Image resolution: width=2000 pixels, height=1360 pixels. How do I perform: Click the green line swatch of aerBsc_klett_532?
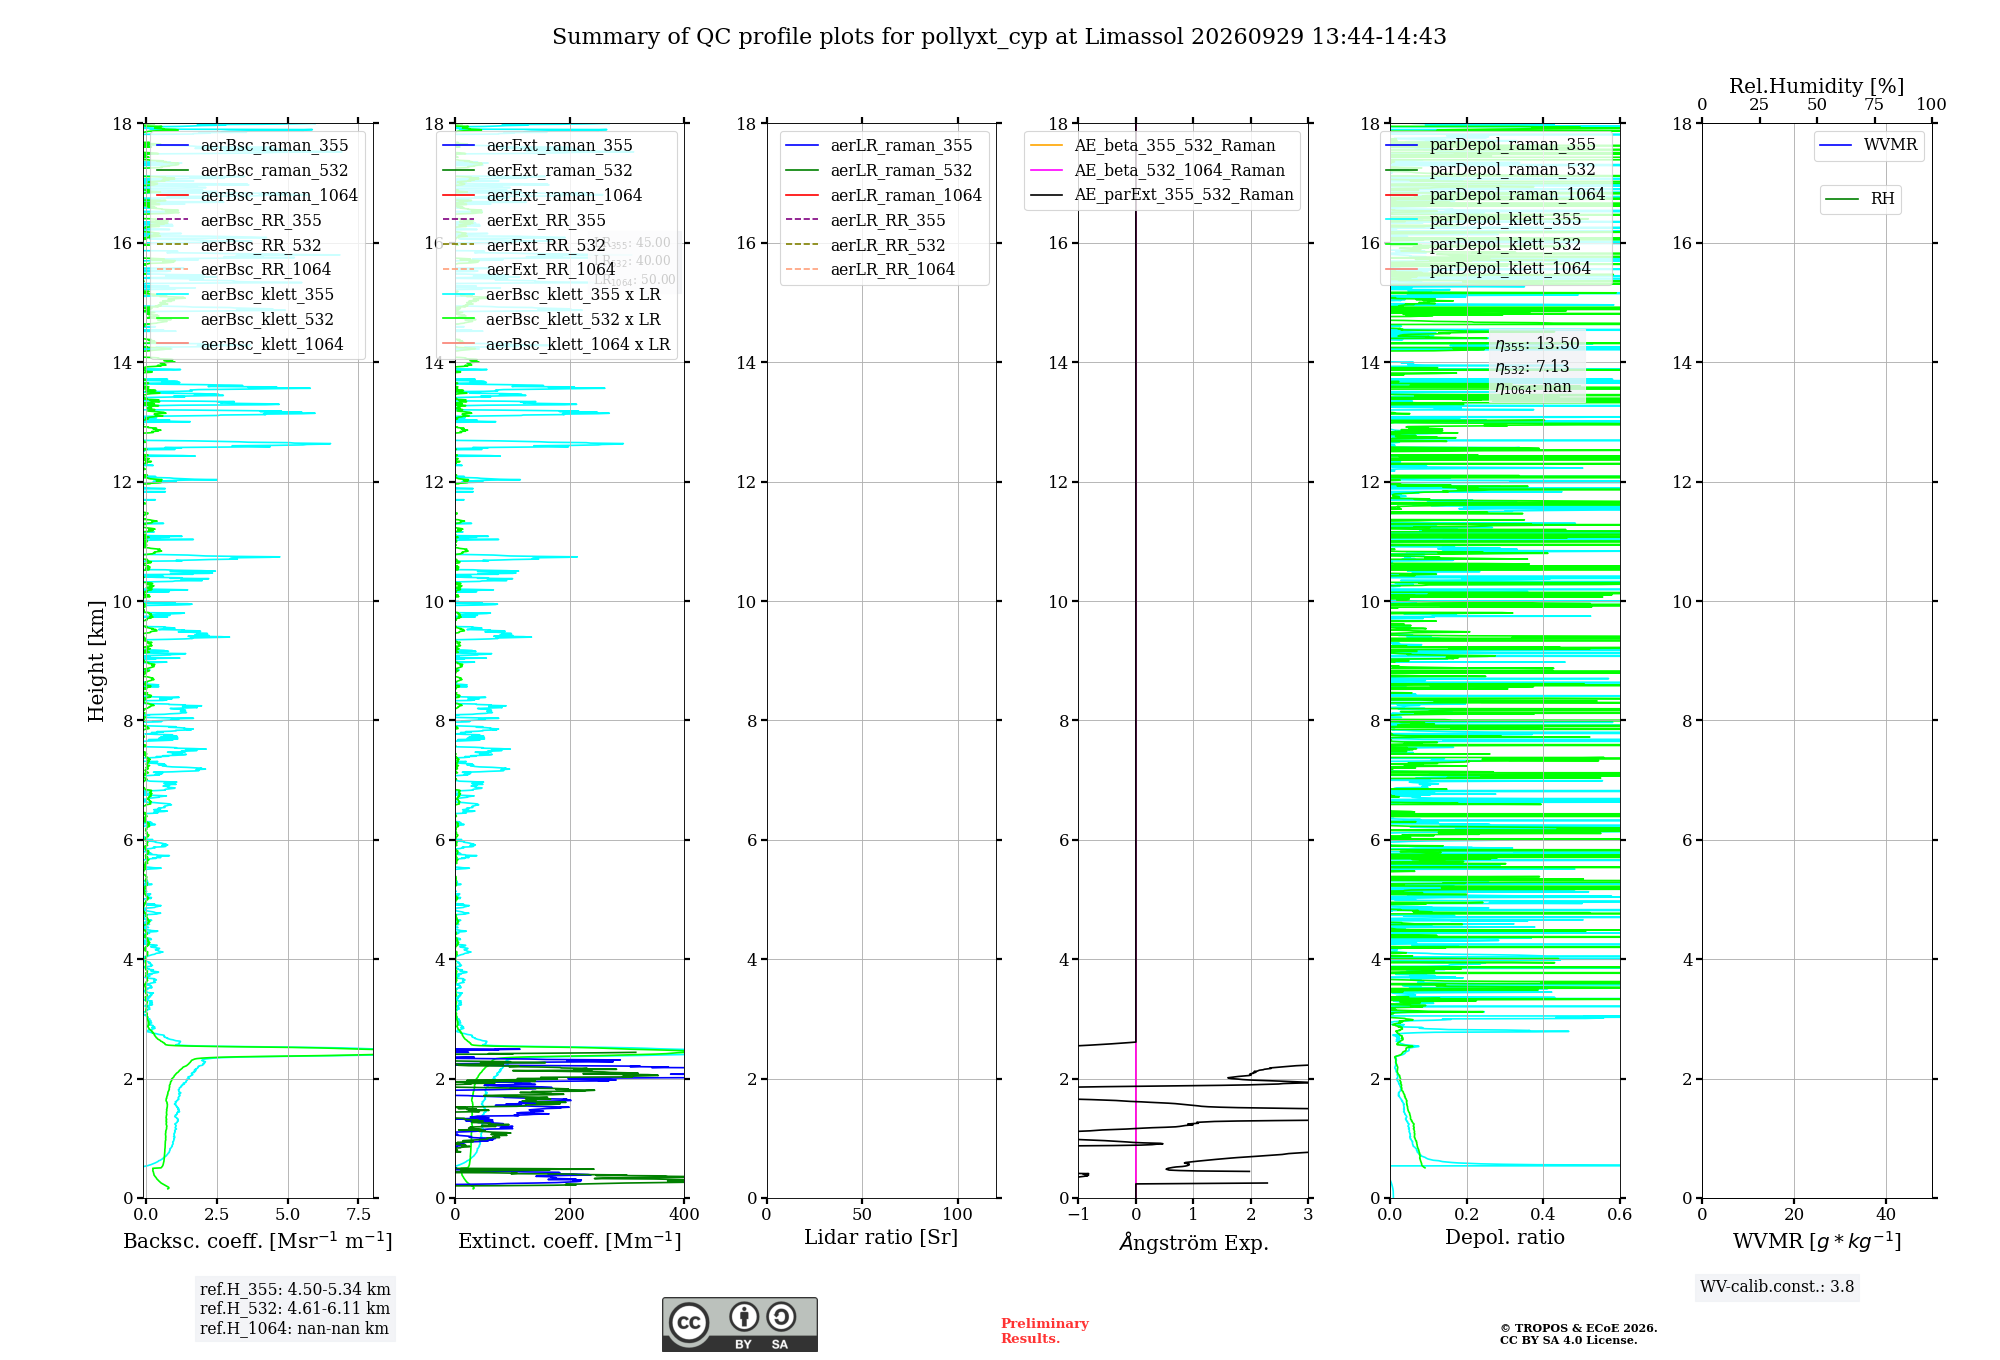tap(173, 320)
